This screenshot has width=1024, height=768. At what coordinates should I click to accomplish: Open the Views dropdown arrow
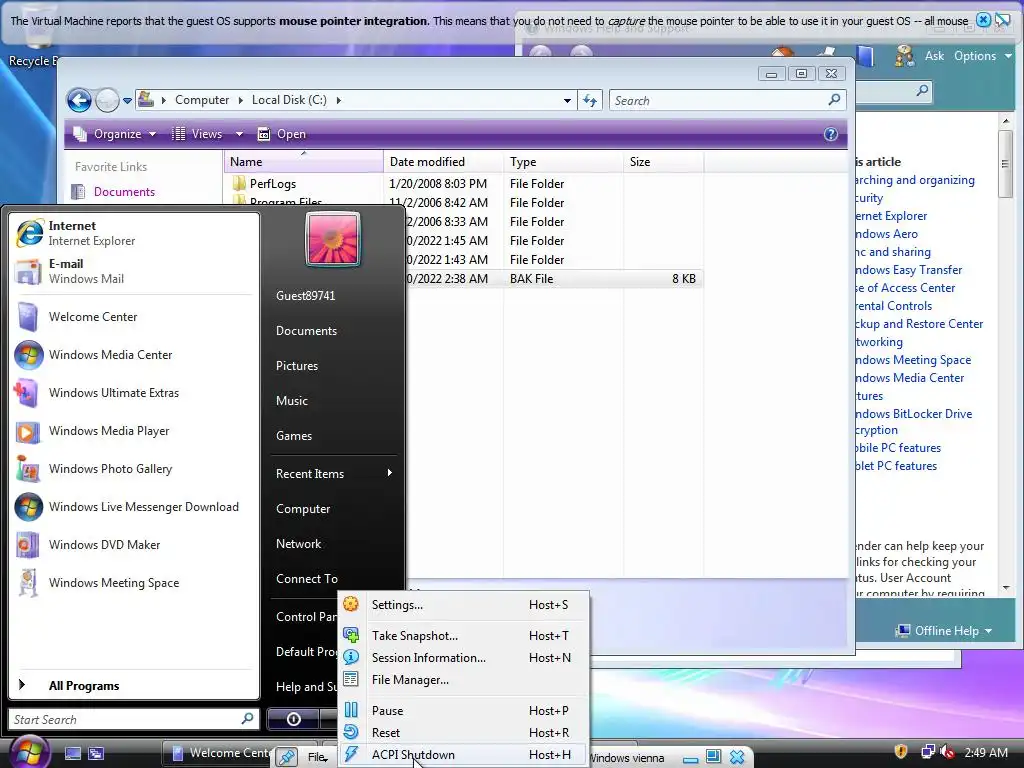[239, 134]
